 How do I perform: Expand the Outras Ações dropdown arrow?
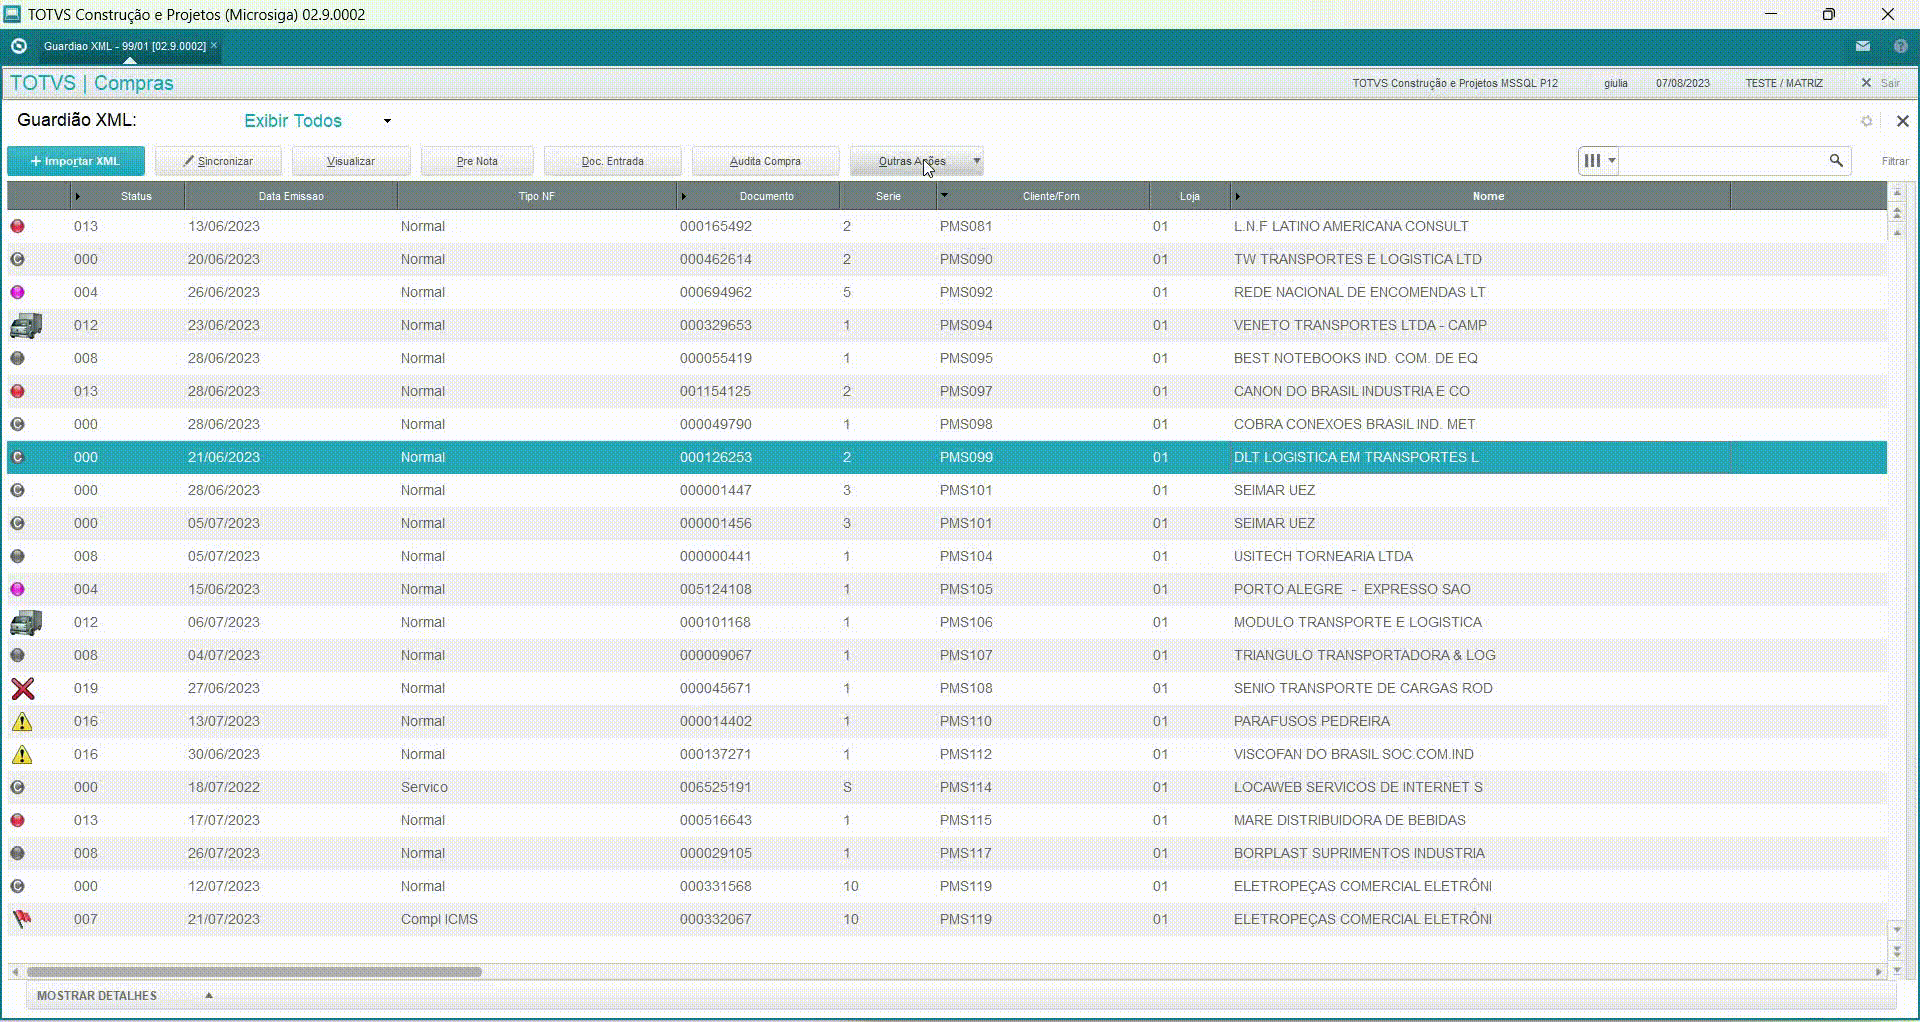coord(977,161)
